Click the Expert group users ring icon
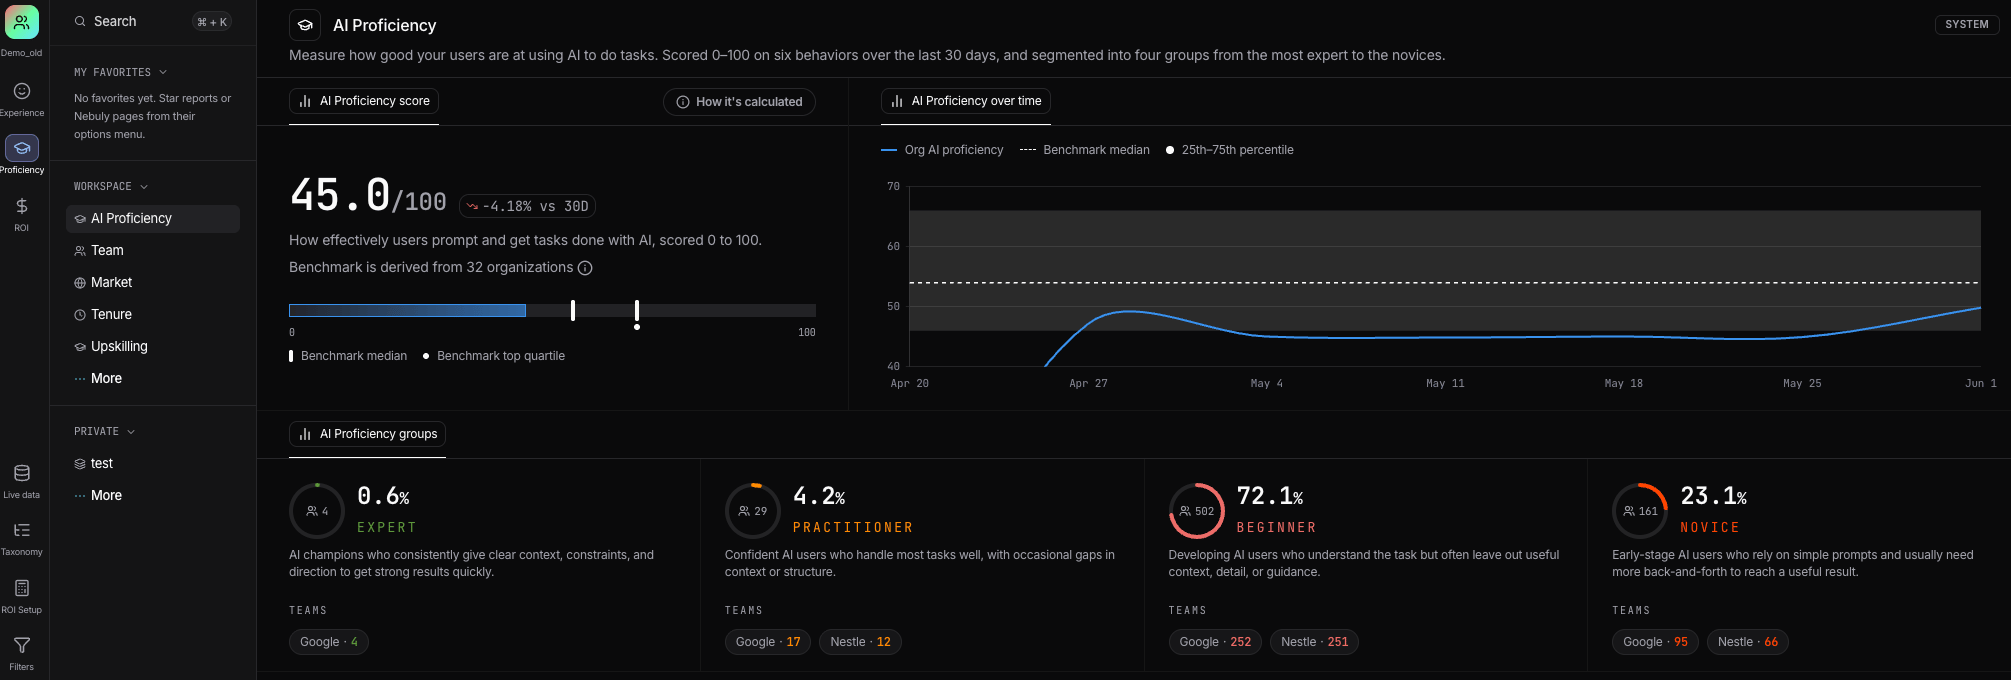The width and height of the screenshot is (2011, 680). (317, 511)
